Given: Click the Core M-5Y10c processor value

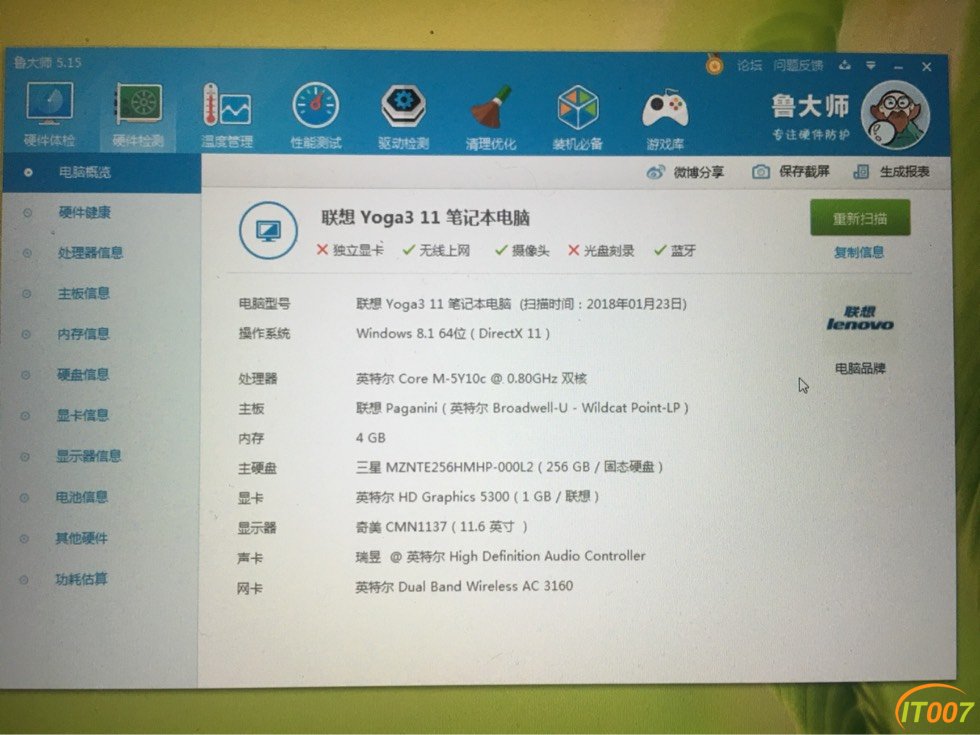Looking at the screenshot, I should [x=471, y=378].
